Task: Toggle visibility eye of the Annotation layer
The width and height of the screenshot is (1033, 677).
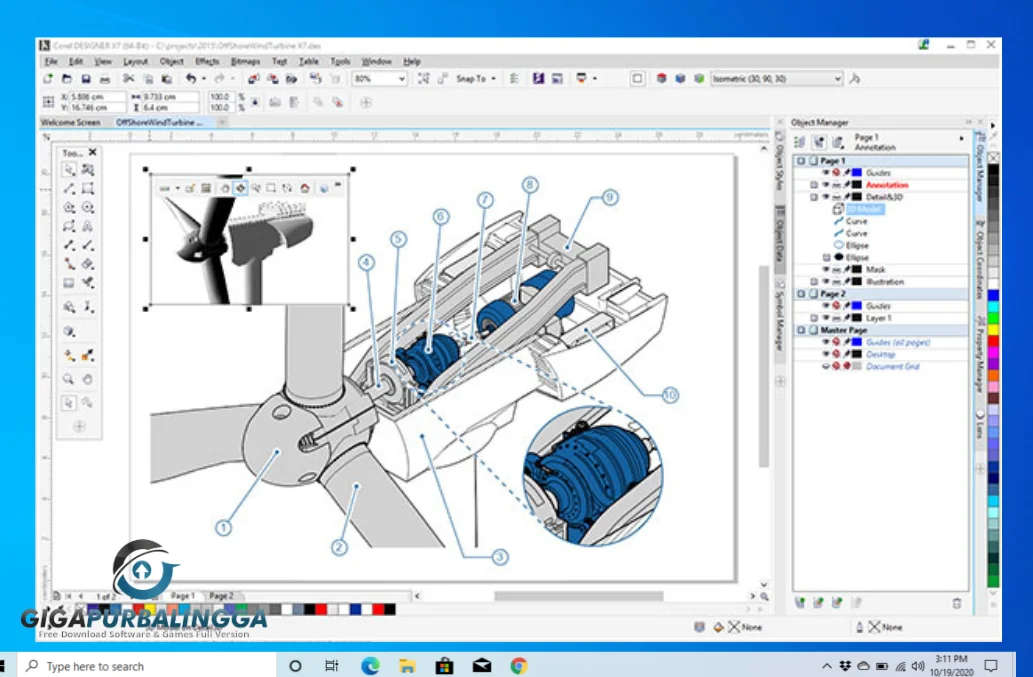Action: tap(825, 184)
